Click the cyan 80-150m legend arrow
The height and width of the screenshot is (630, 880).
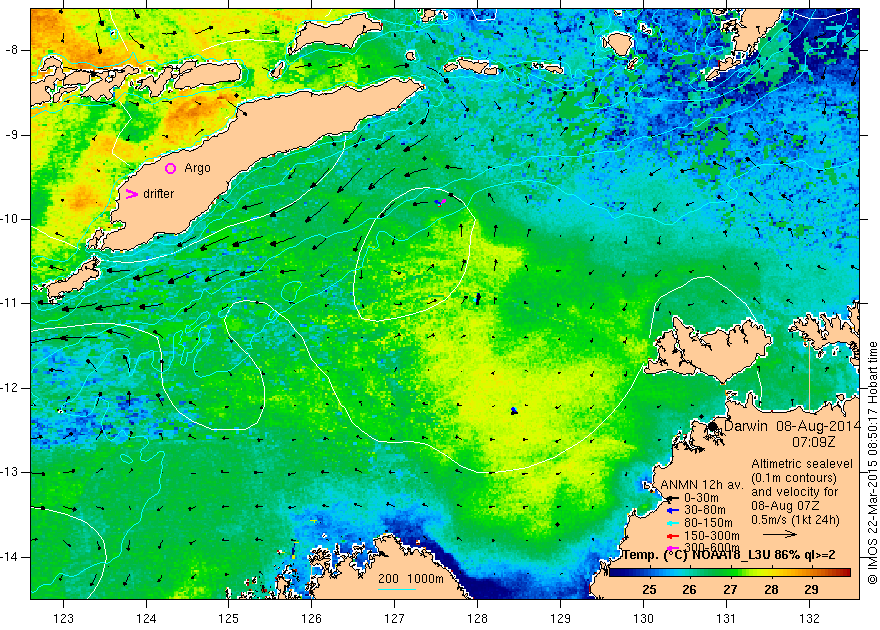coord(672,523)
